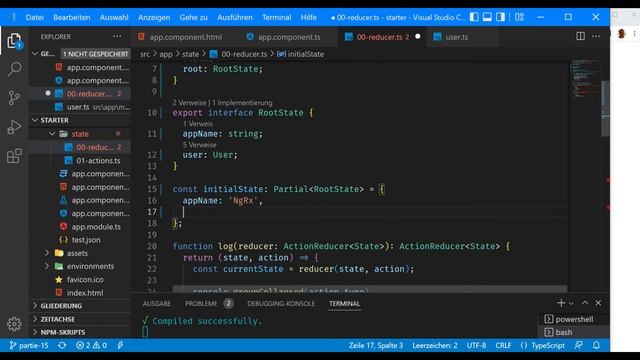
Task: Open Run and Debug view
Action: (x=14, y=127)
